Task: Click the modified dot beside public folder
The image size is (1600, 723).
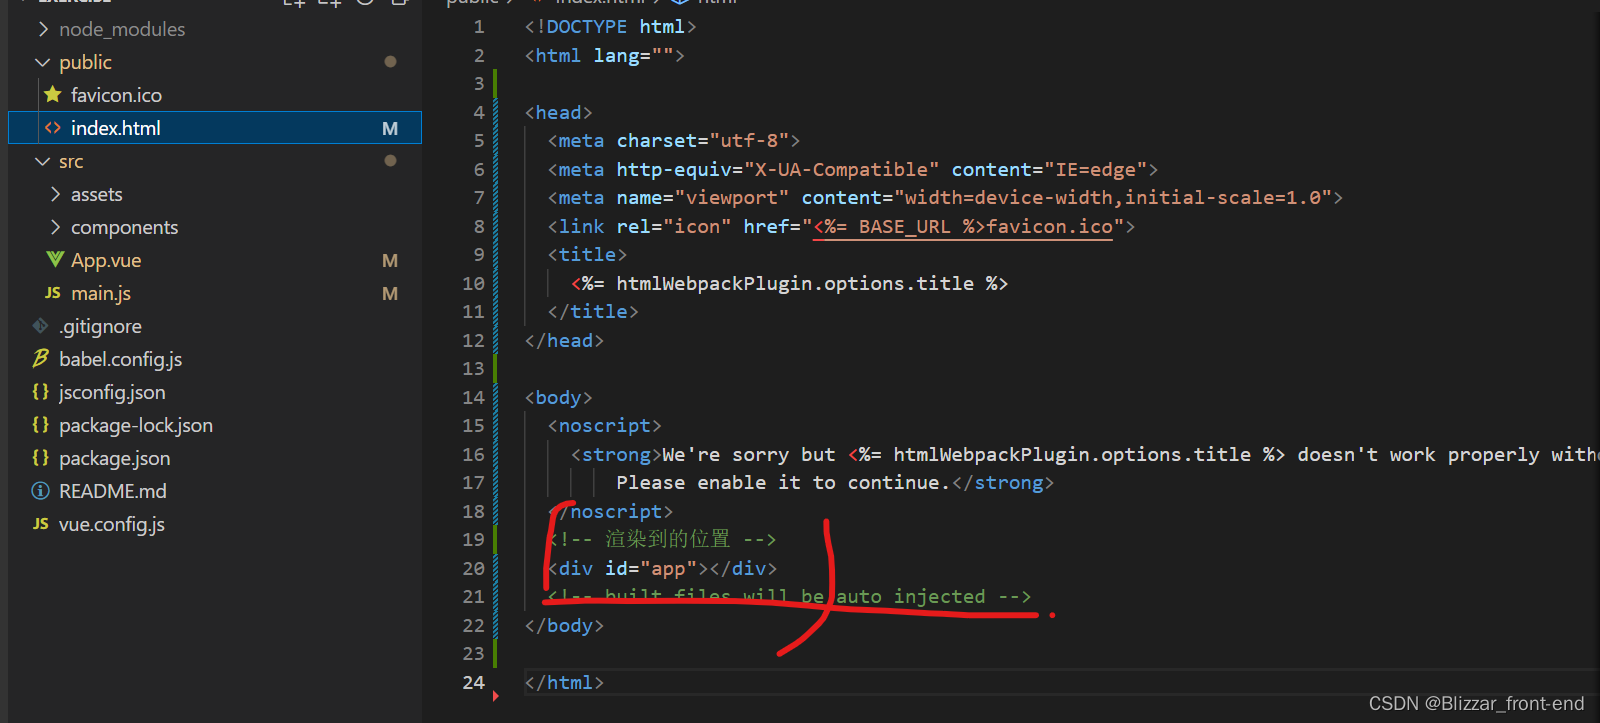Action: 390,62
